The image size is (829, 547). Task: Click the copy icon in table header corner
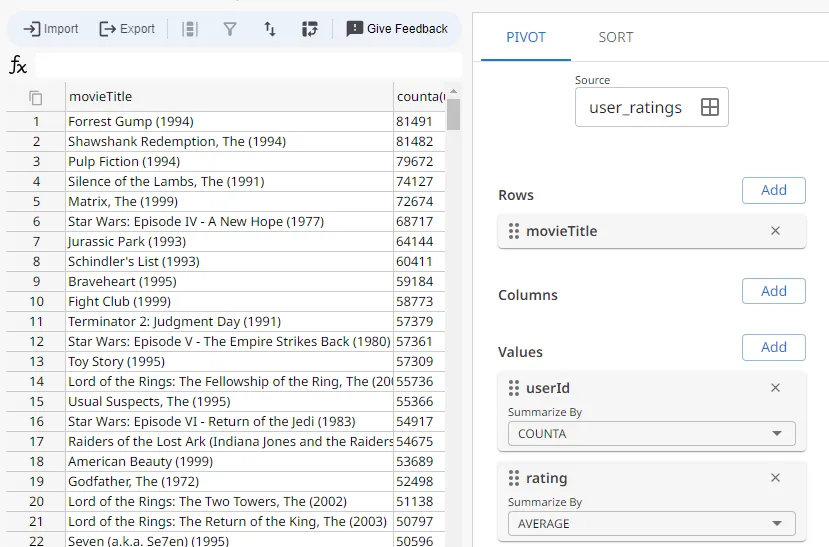click(x=36, y=97)
